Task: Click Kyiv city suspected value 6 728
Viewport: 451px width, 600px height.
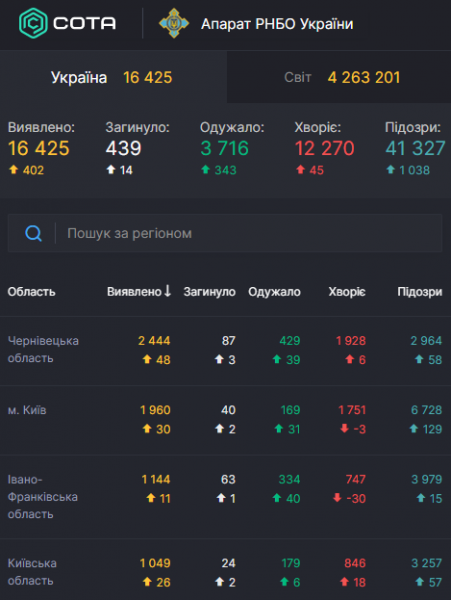Action: tap(427, 410)
